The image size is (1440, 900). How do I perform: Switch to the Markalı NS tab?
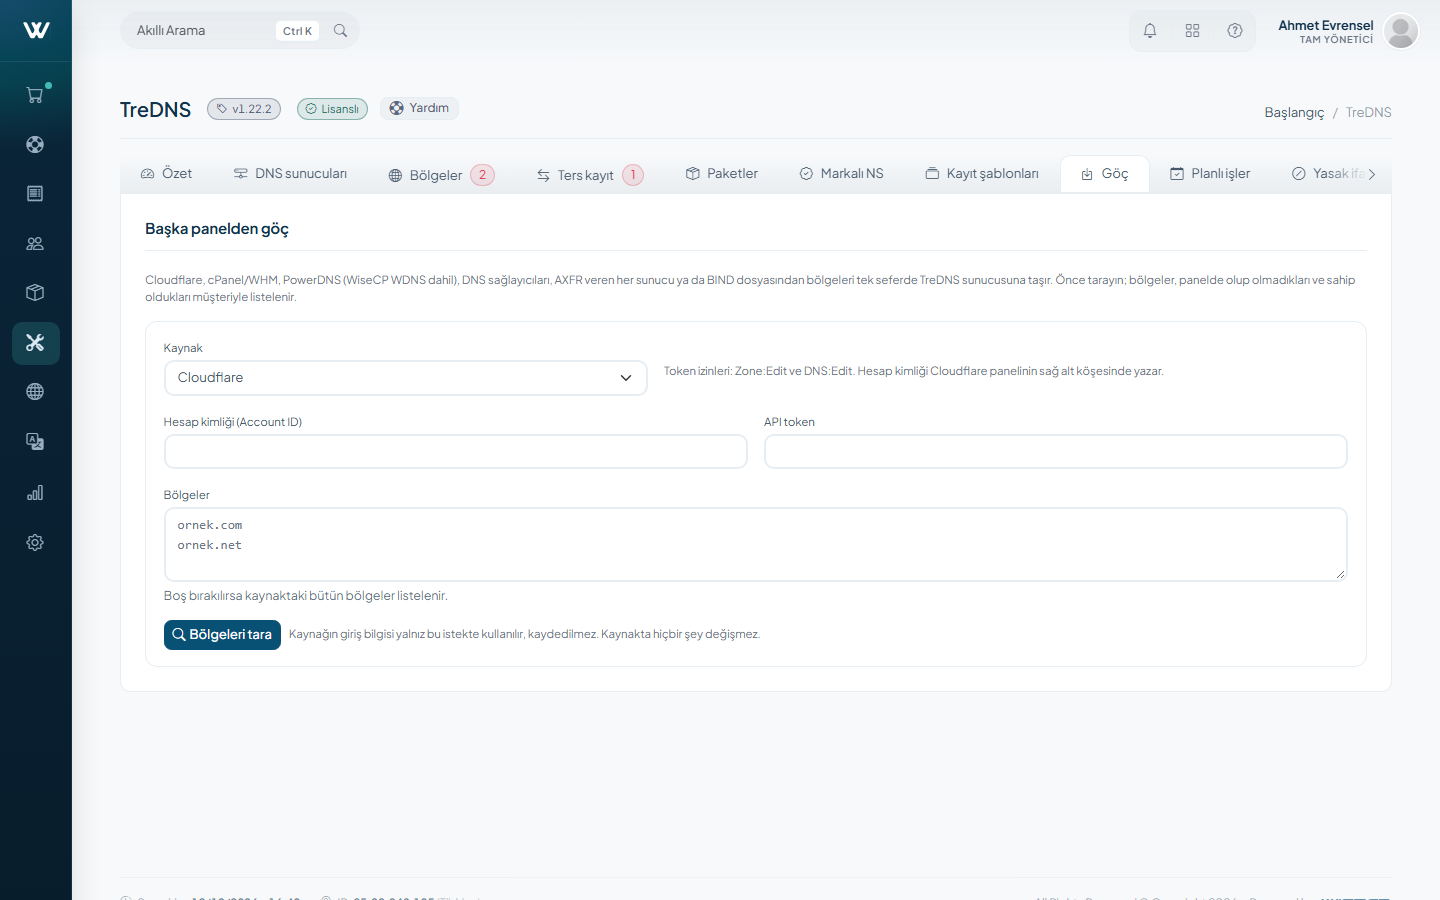point(841,174)
